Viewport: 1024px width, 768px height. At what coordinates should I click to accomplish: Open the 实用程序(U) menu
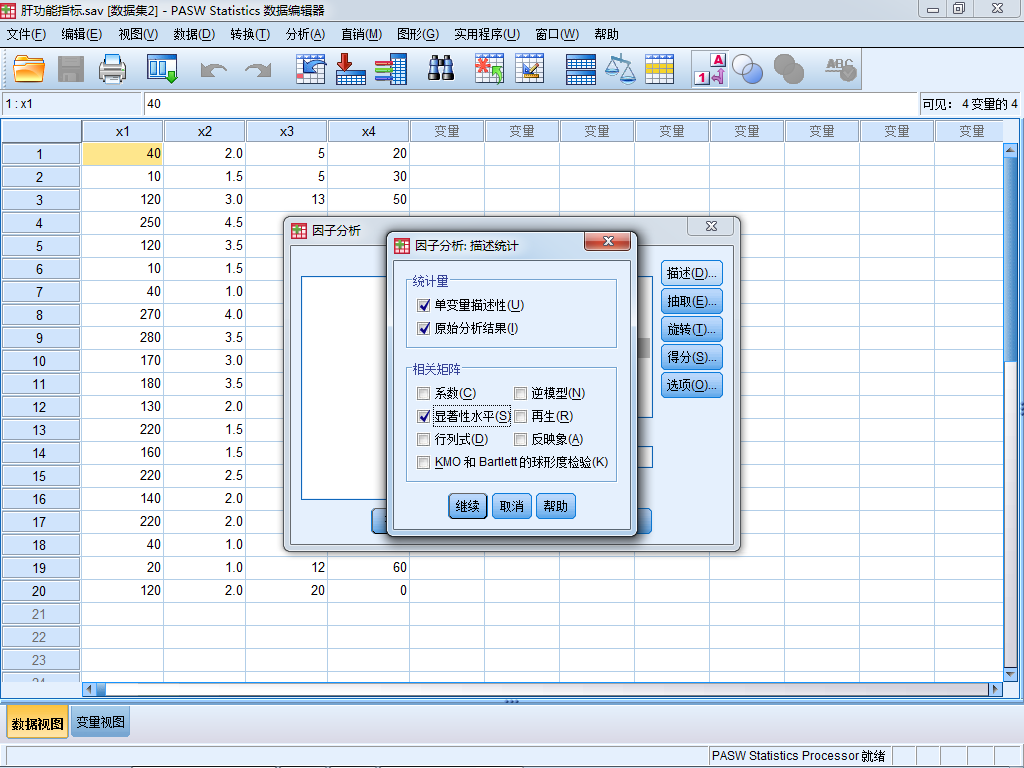(x=487, y=34)
